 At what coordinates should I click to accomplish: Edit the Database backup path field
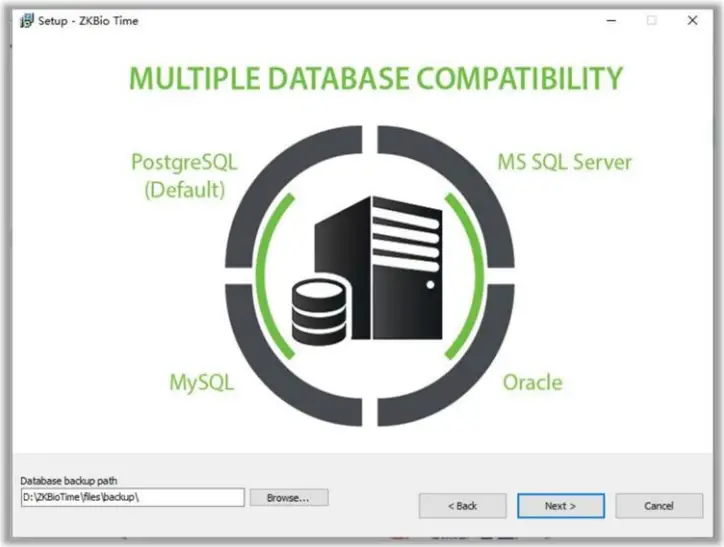(x=133, y=497)
